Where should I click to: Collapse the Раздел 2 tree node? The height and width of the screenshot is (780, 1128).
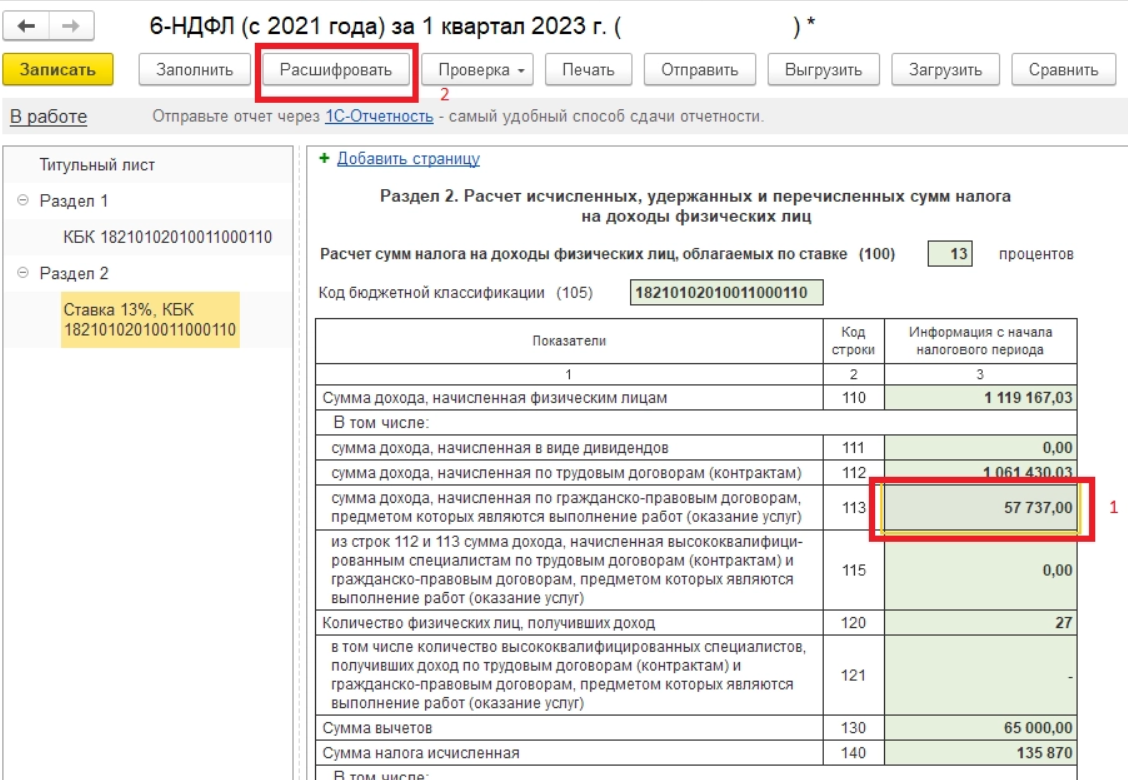23,273
